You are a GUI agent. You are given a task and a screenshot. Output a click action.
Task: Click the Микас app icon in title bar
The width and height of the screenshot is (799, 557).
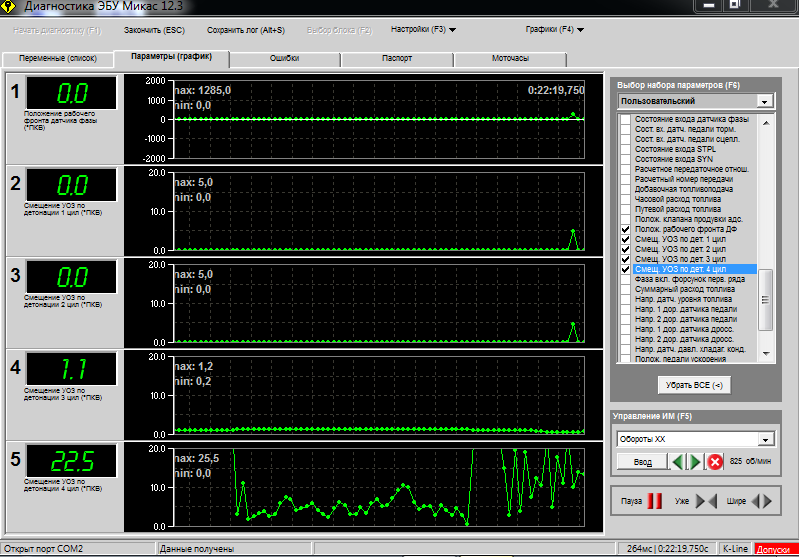tap(10, 7)
